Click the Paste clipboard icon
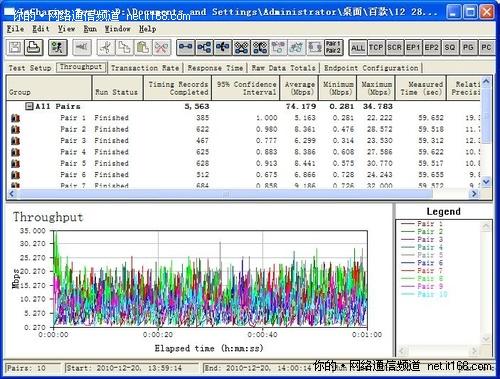 [x=143, y=48]
